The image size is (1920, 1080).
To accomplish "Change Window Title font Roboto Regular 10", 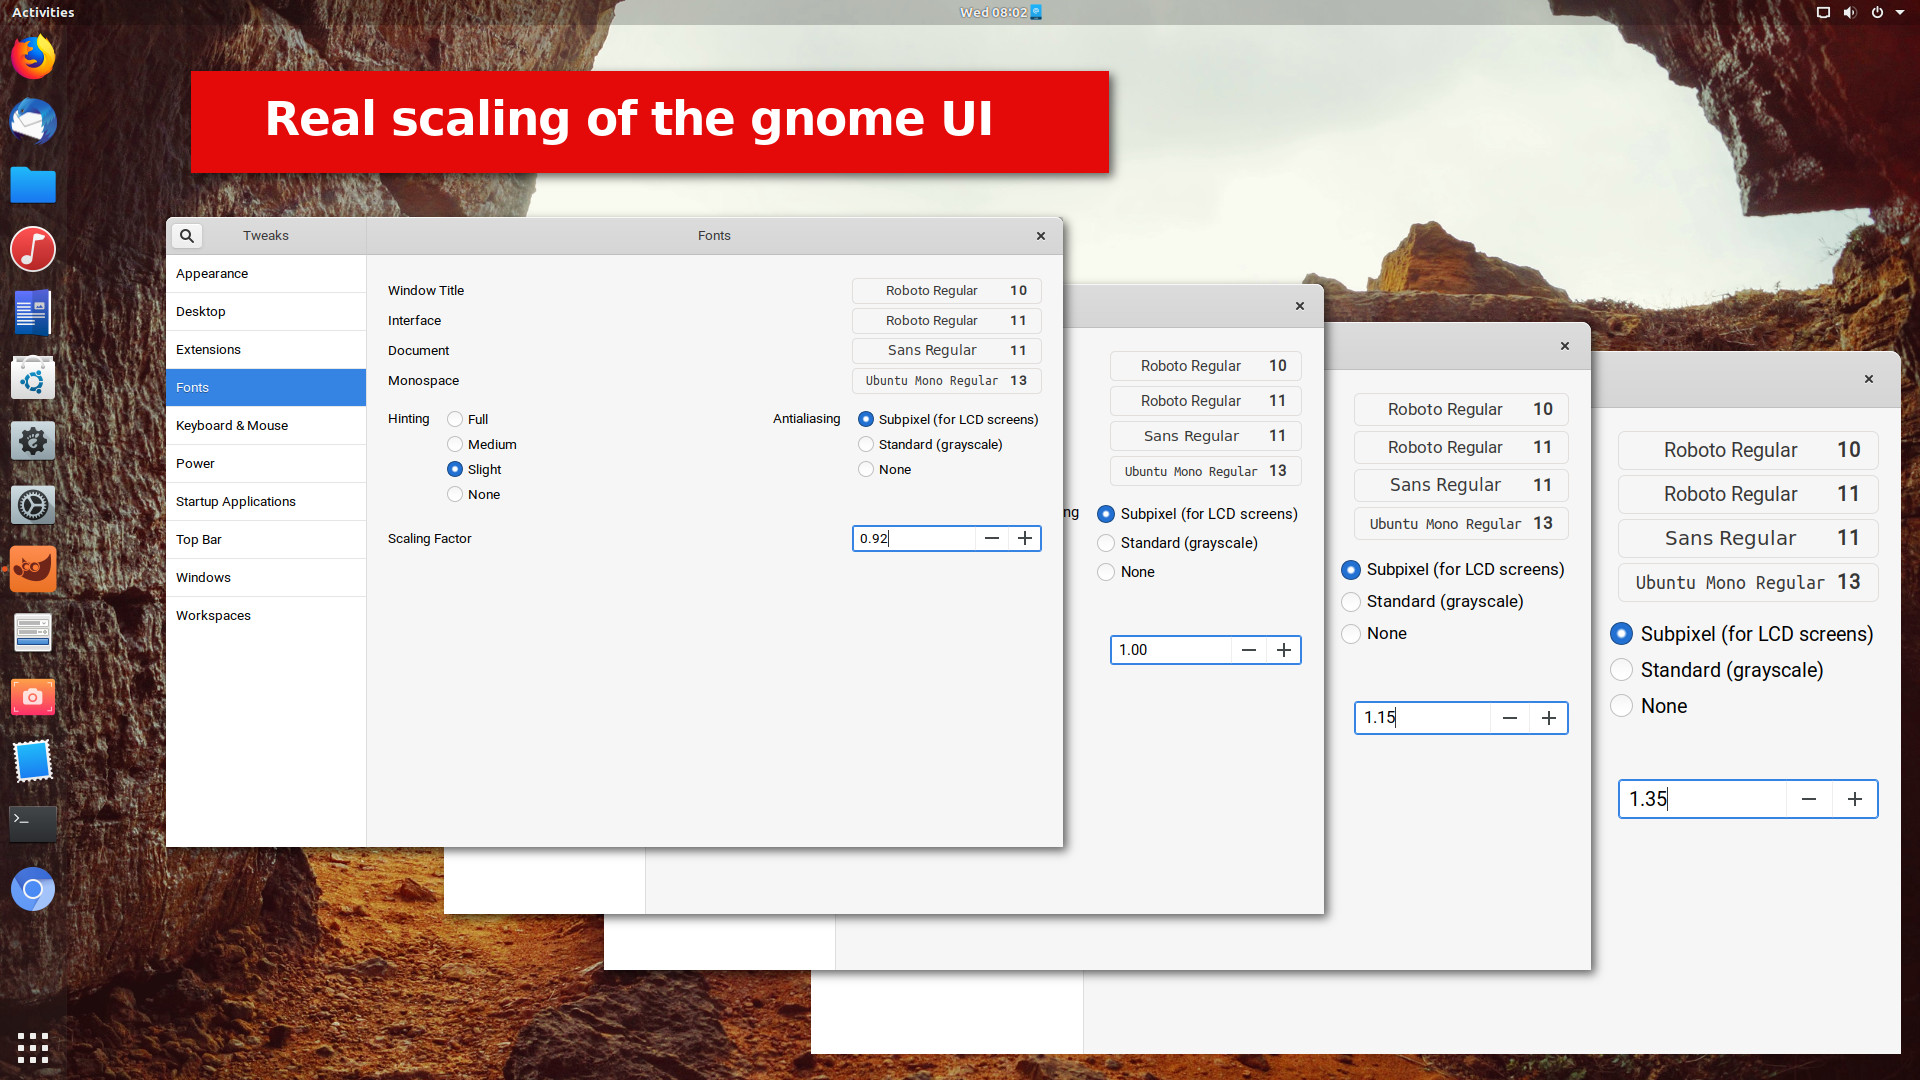I will click(947, 291).
